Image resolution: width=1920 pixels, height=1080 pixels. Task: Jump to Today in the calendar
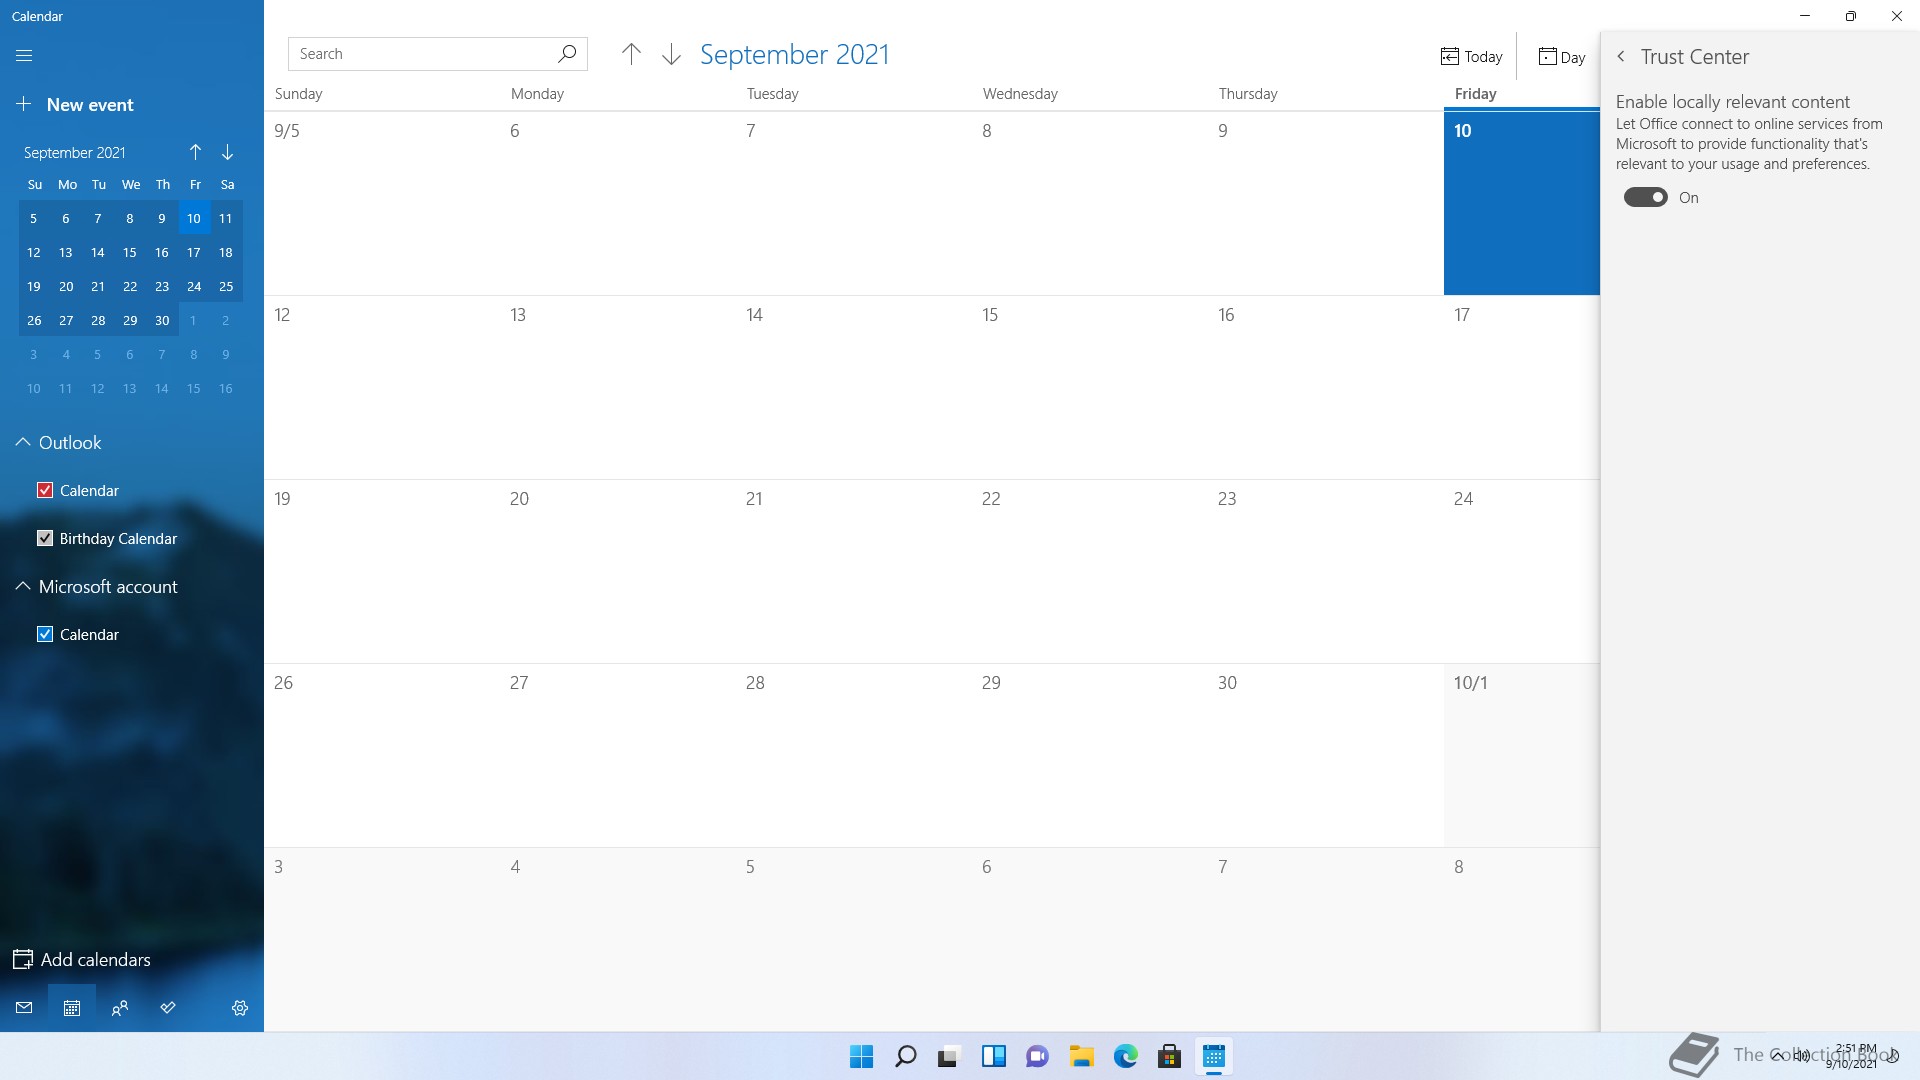pyautogui.click(x=1471, y=57)
